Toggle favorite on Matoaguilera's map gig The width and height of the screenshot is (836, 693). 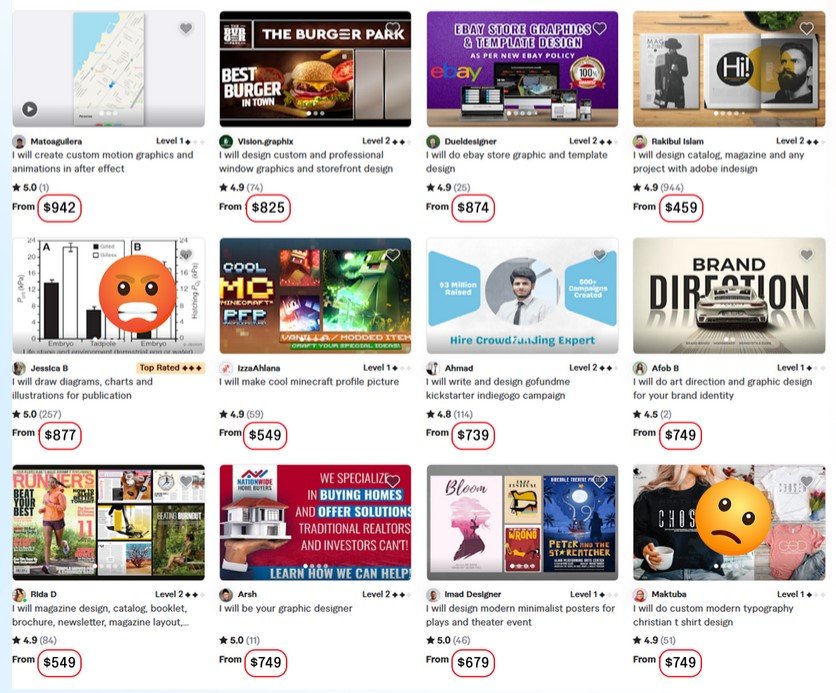tap(186, 28)
